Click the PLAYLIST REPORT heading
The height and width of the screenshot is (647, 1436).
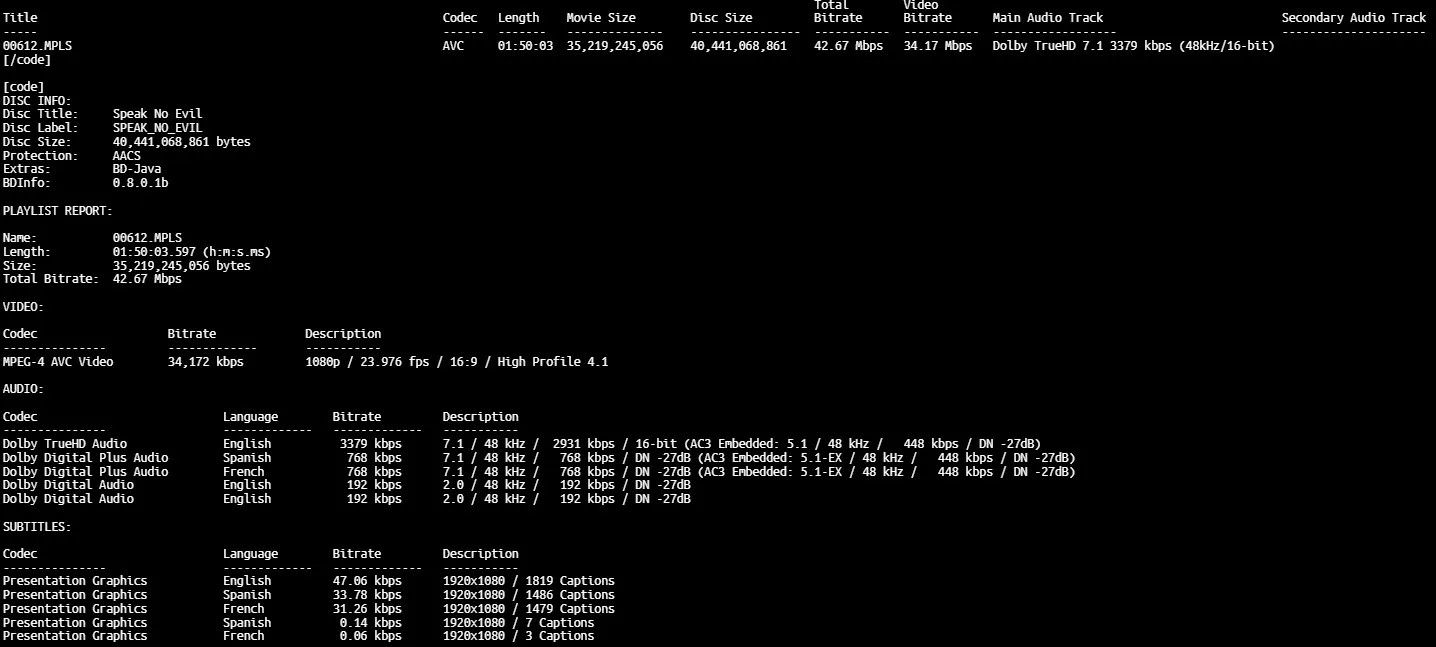point(57,211)
